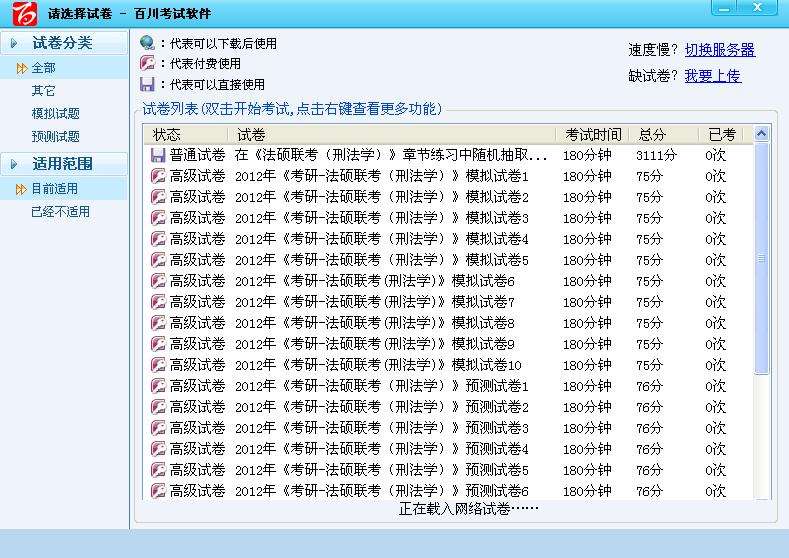Select the 全部 category
Viewport: 789px width, 558px height.
click(43, 68)
